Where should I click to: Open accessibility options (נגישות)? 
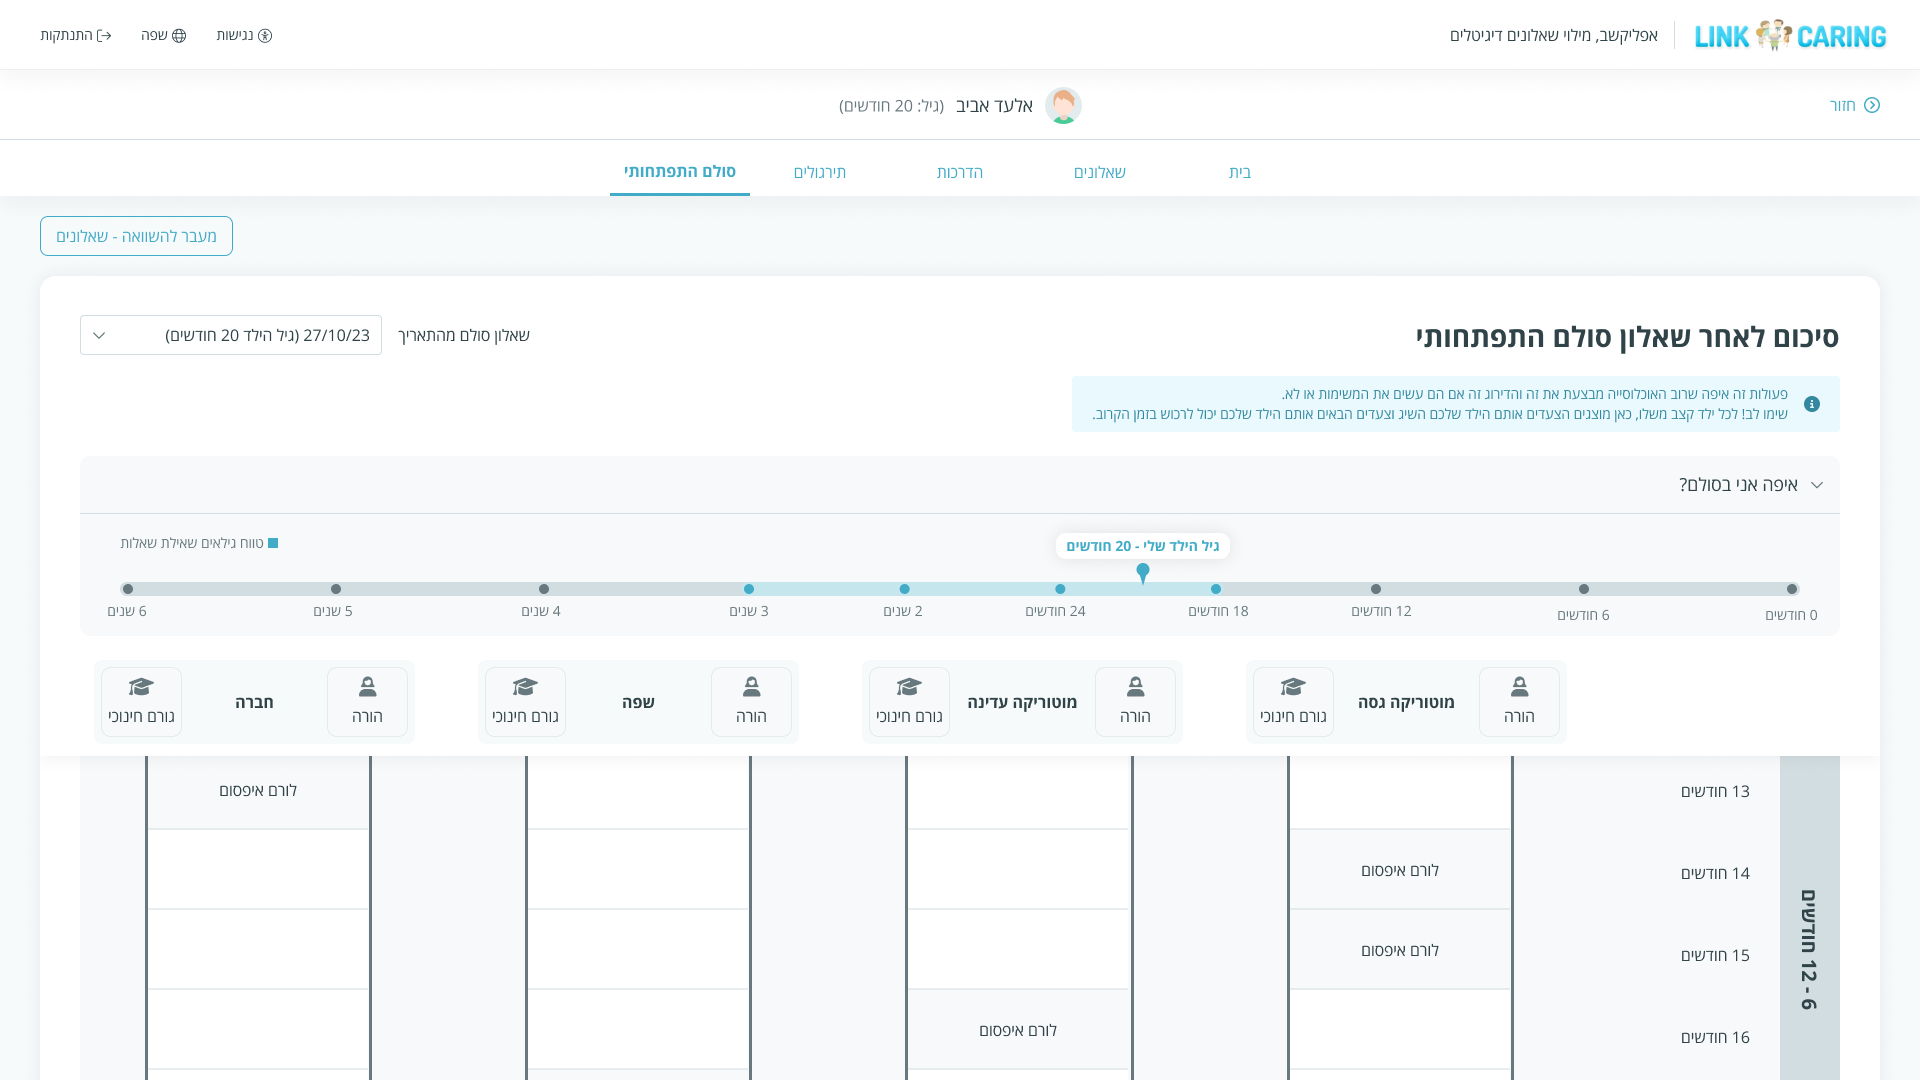pos(244,35)
